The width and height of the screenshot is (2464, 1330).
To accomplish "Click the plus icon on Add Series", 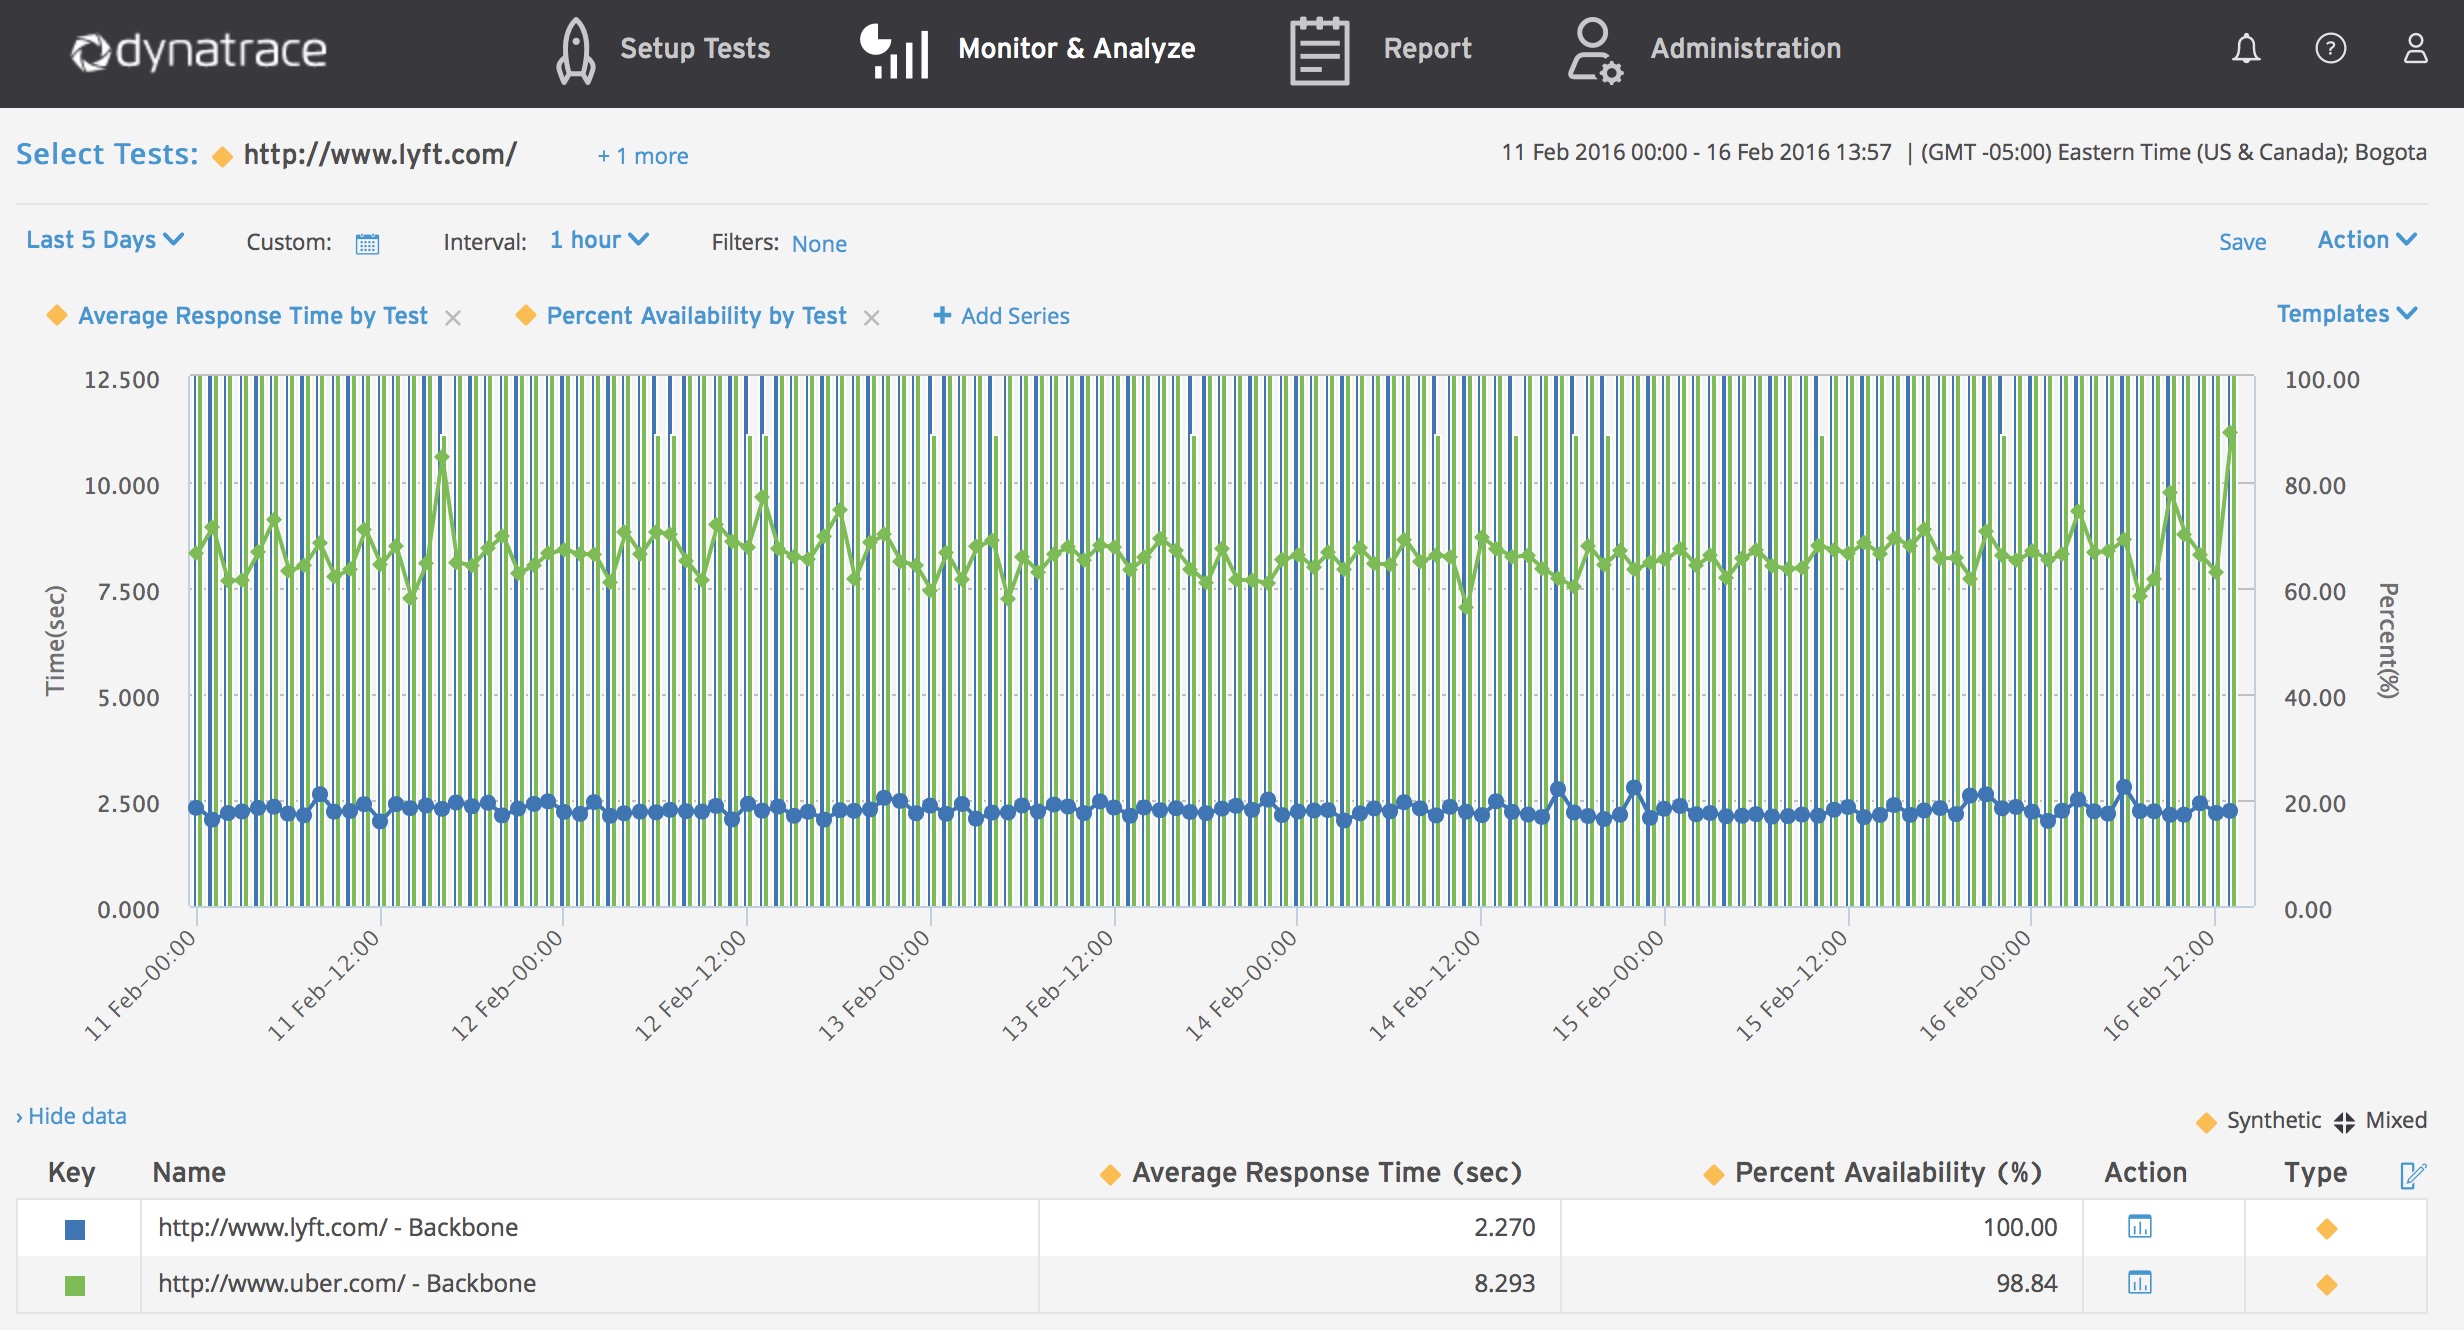I will [x=942, y=315].
